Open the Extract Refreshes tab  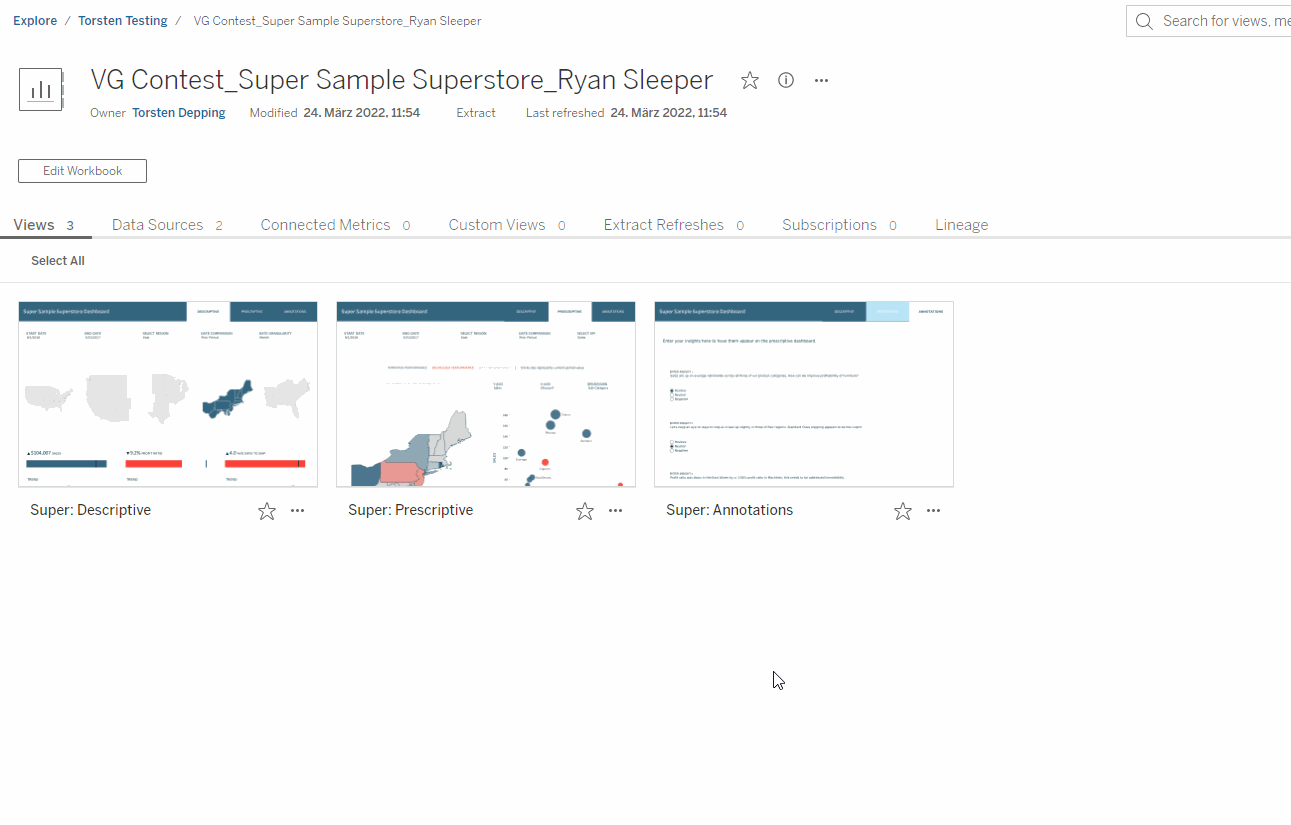pos(674,225)
